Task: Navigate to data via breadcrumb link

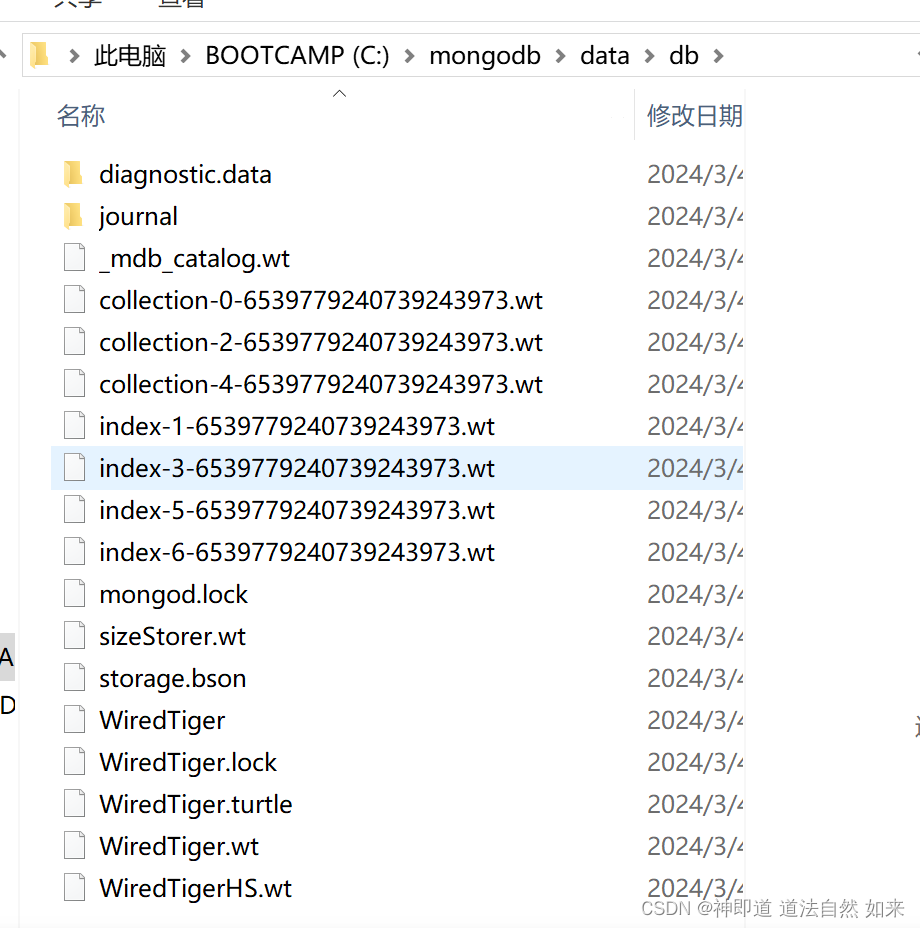Action: click(604, 55)
